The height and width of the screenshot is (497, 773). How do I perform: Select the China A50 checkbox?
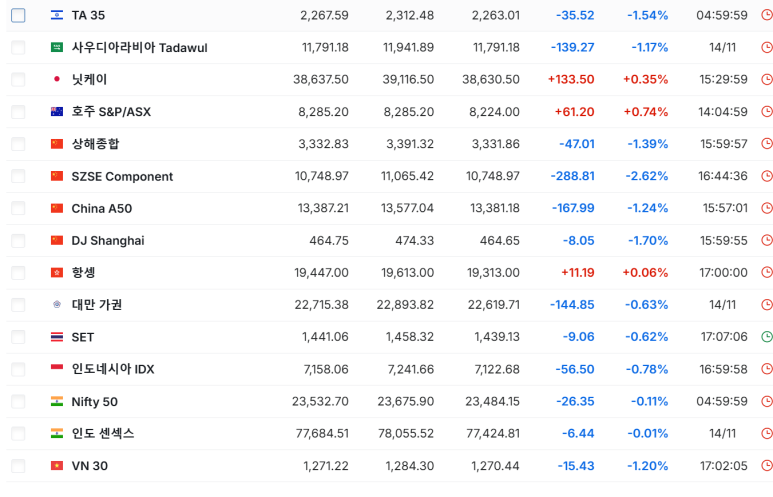click(x=18, y=208)
